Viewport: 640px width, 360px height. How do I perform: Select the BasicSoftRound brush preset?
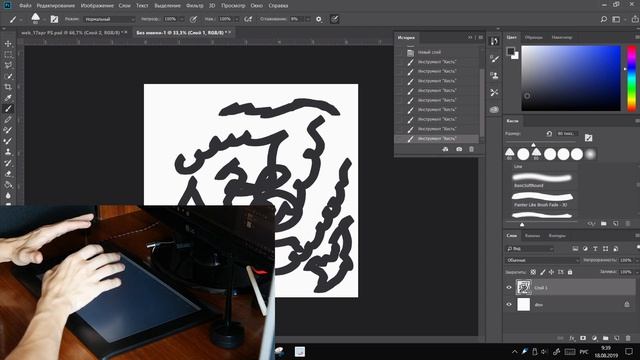[542, 180]
